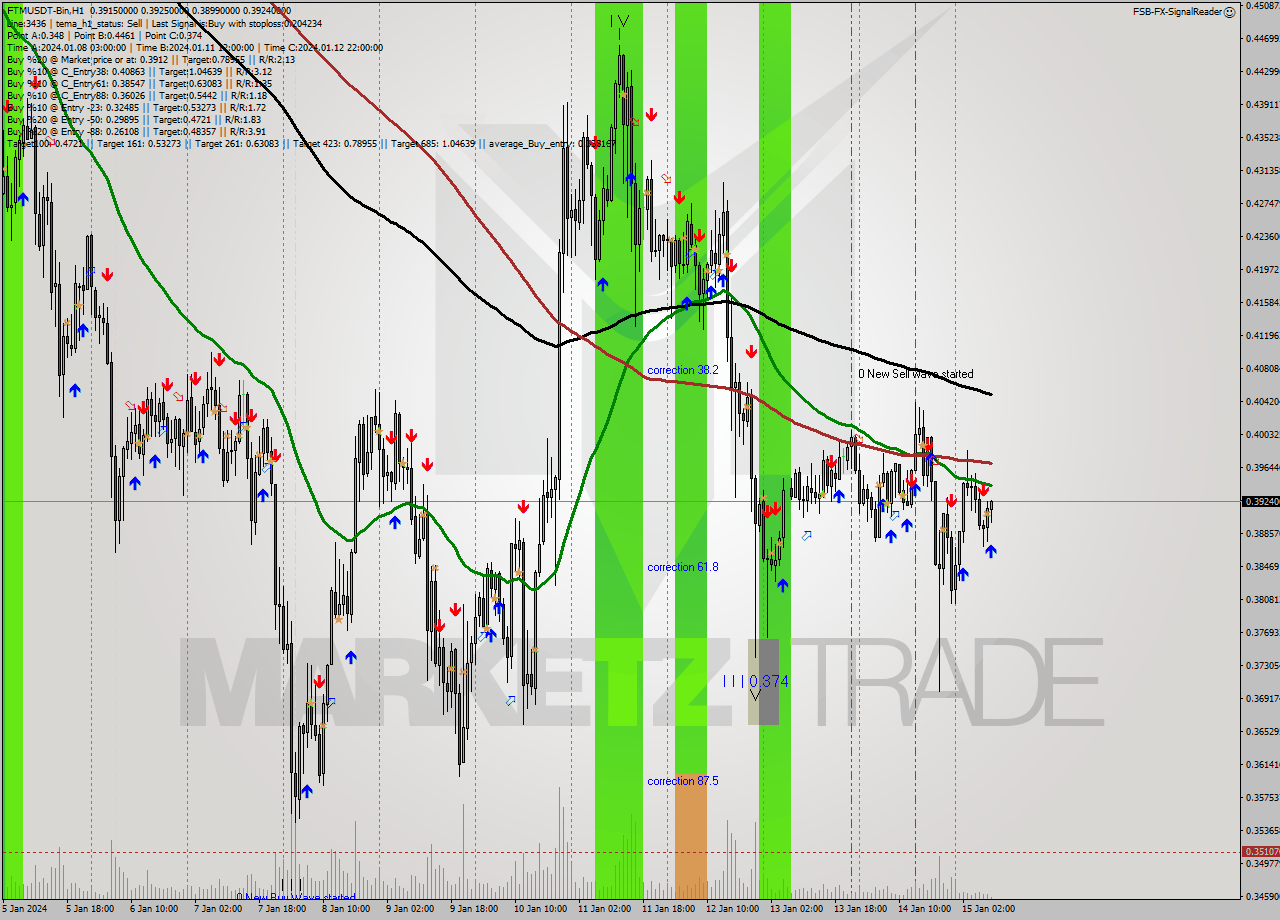Click the FSB-FX-SignalReader expert label
The height and width of the screenshot is (920, 1280).
point(1177,12)
